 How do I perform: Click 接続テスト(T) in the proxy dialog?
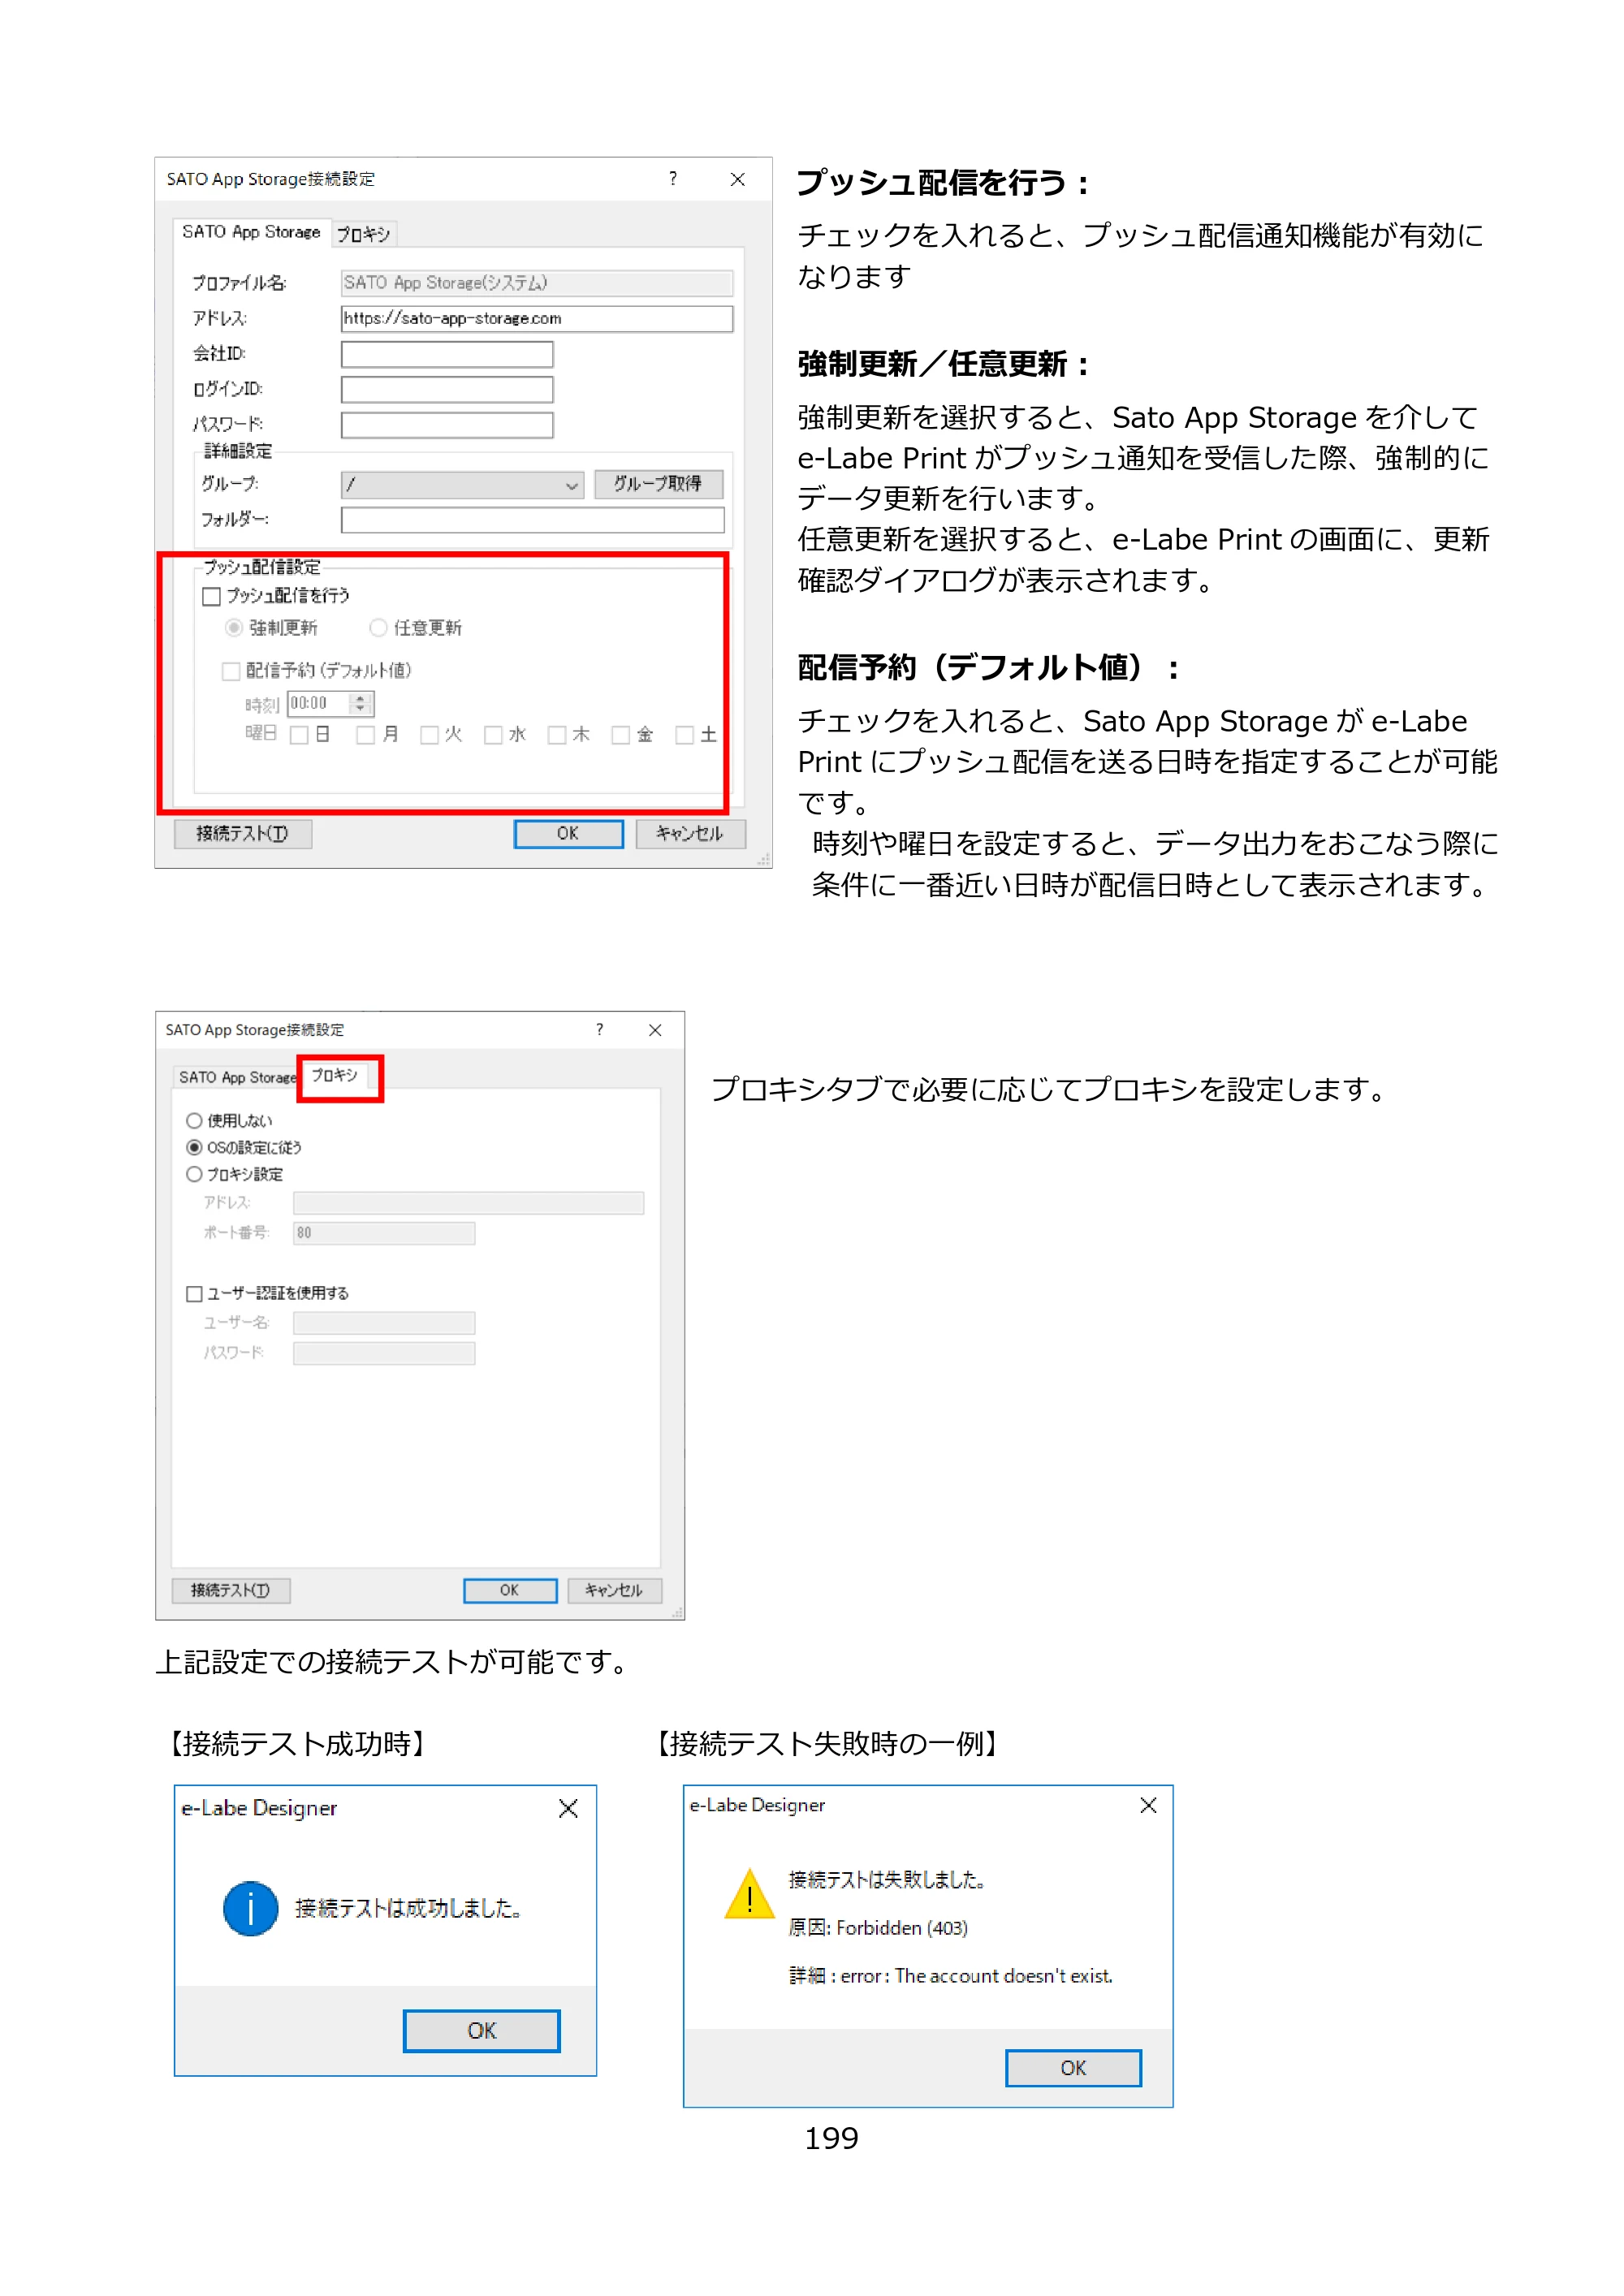coord(230,1591)
